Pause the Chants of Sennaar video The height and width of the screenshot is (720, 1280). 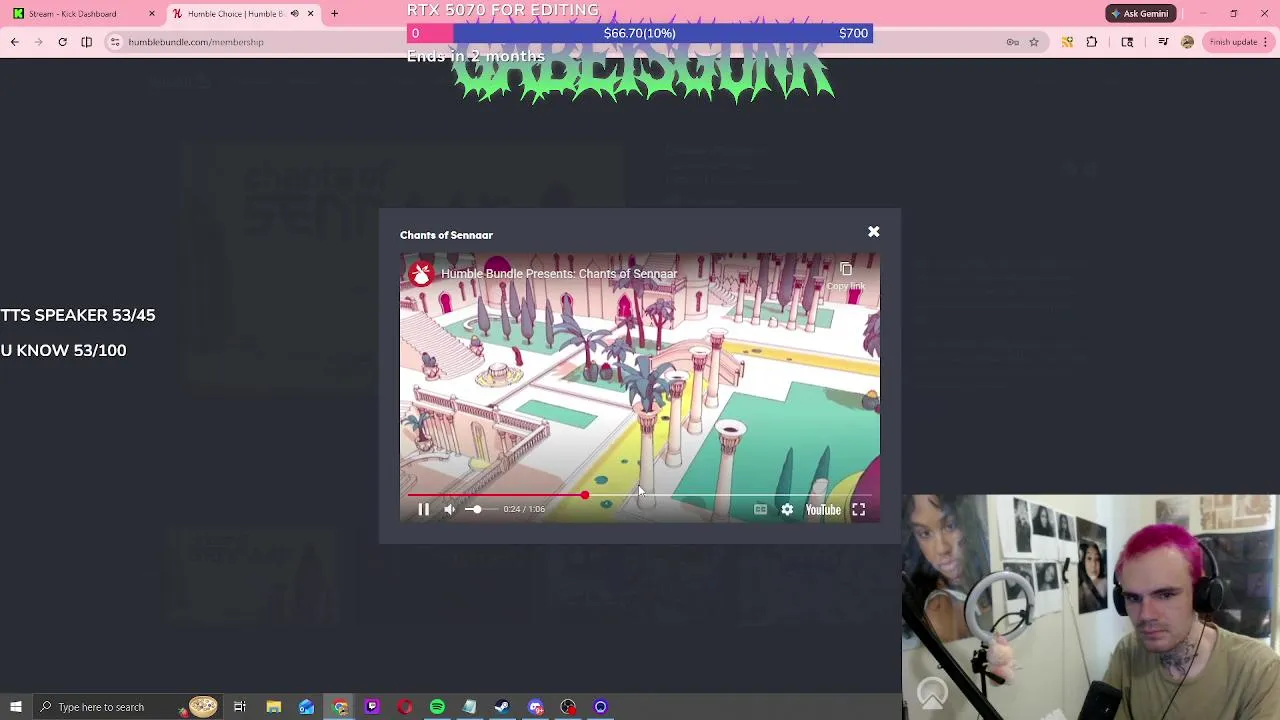[423, 509]
